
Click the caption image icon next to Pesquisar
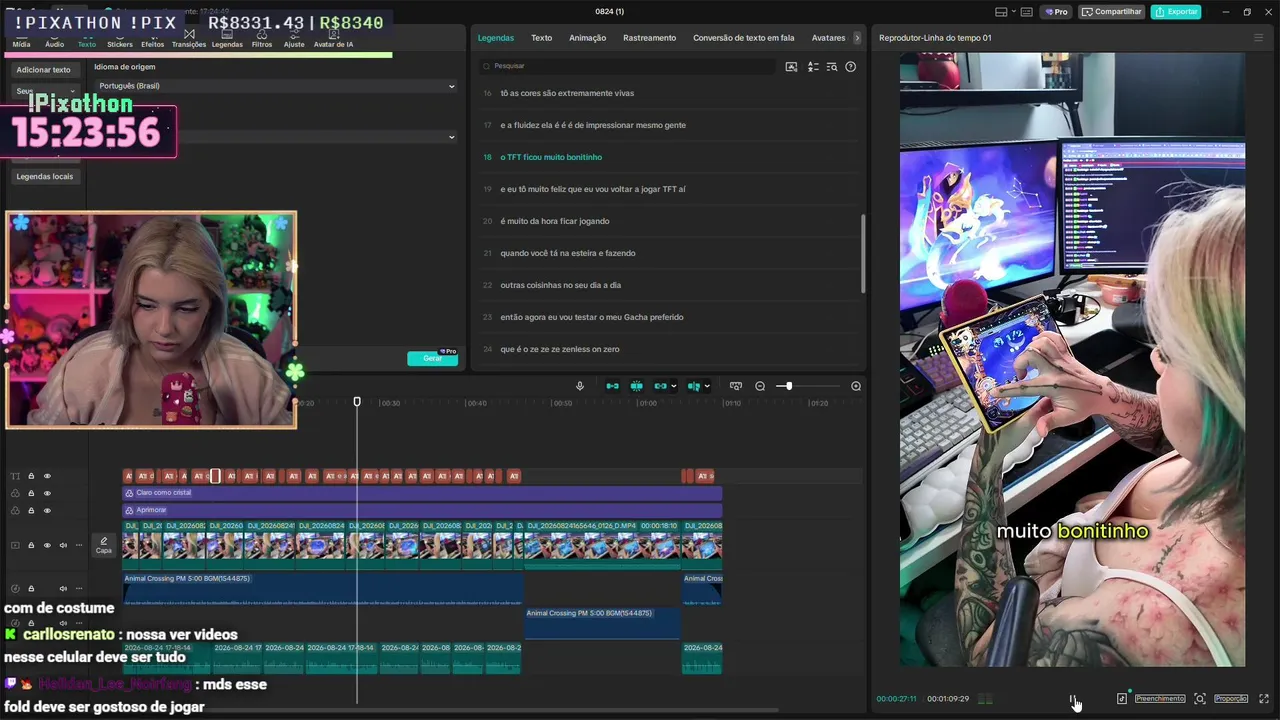792,67
